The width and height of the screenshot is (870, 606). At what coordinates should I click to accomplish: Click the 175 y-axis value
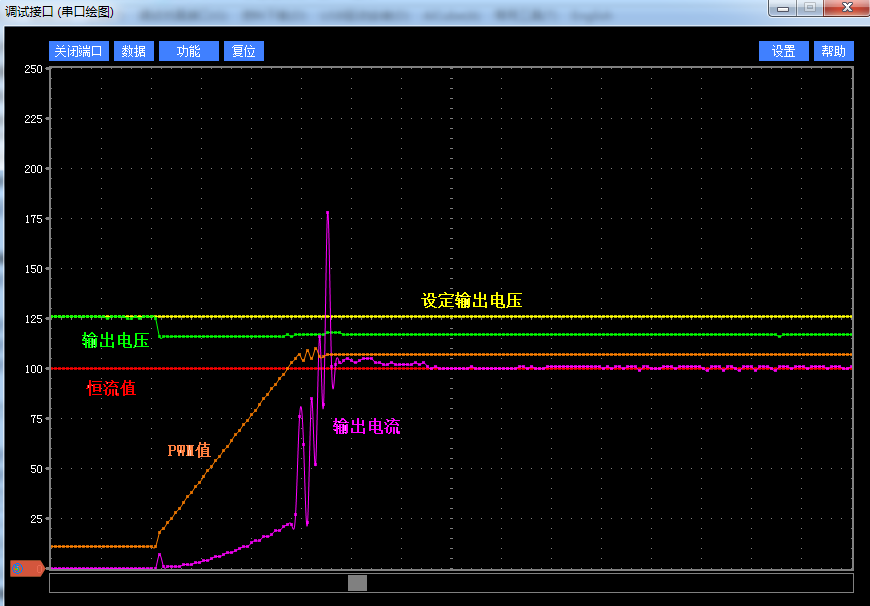33,219
